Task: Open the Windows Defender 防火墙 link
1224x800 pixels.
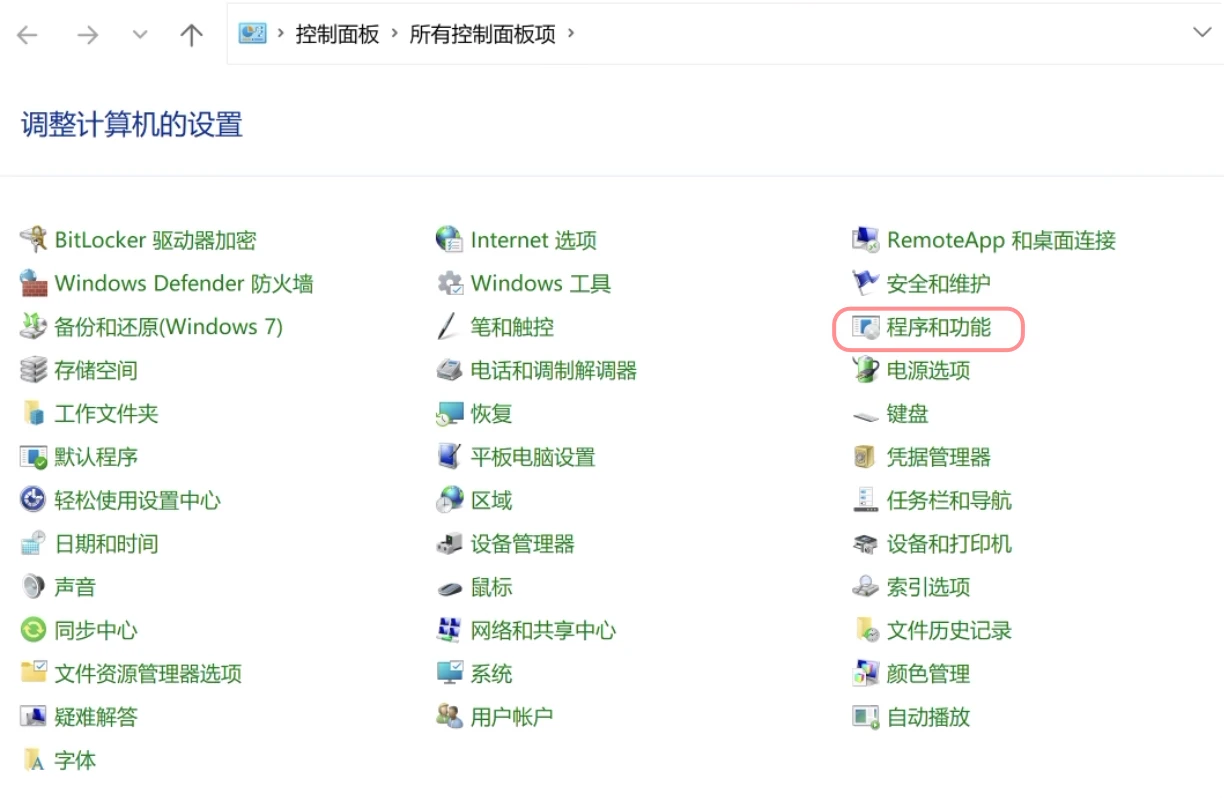Action: point(184,284)
